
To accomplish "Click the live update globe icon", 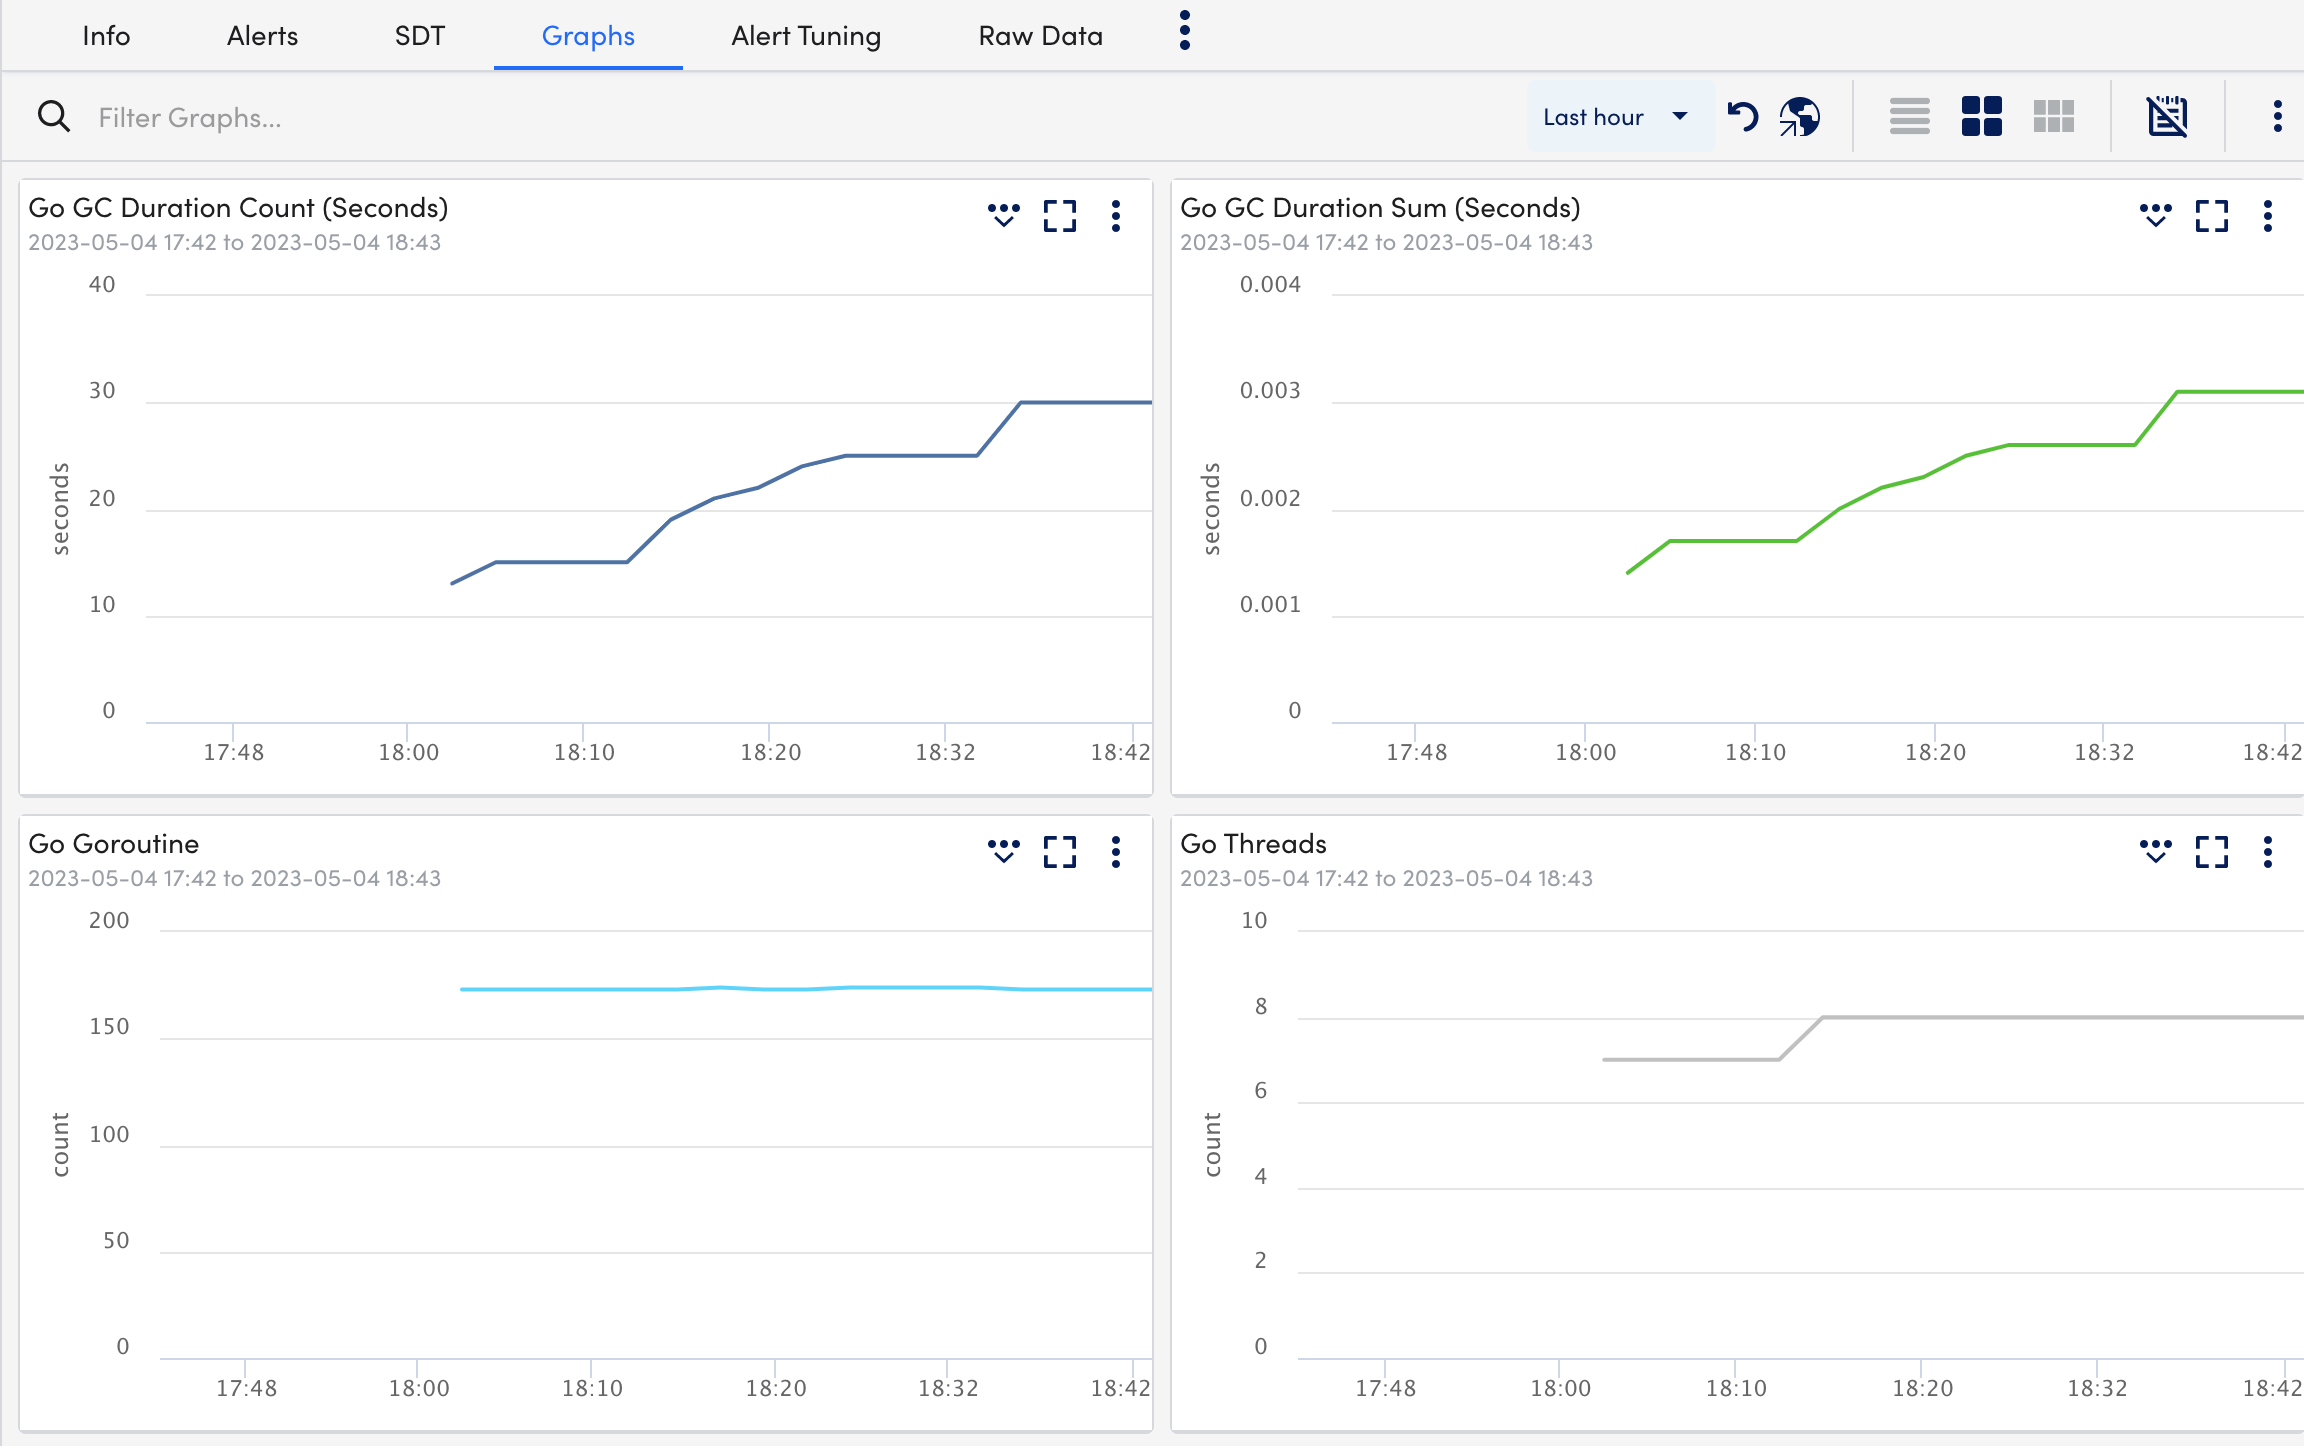I will pos(1801,117).
